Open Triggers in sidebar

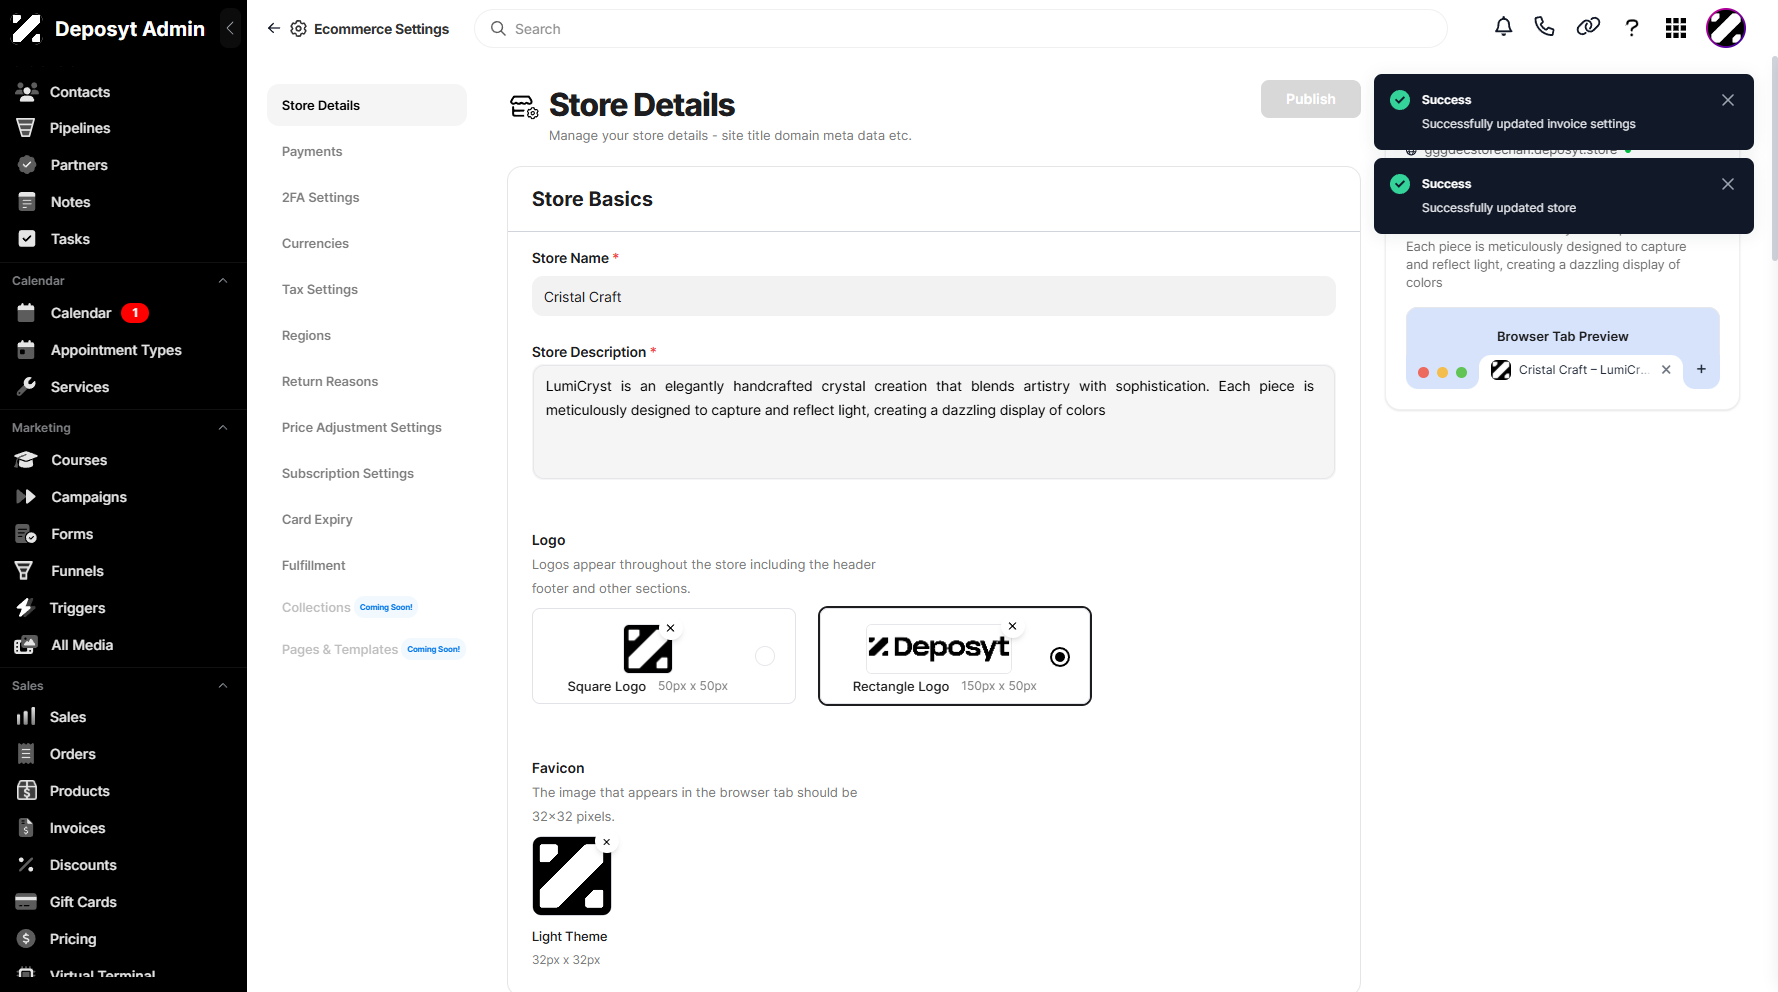(x=77, y=608)
